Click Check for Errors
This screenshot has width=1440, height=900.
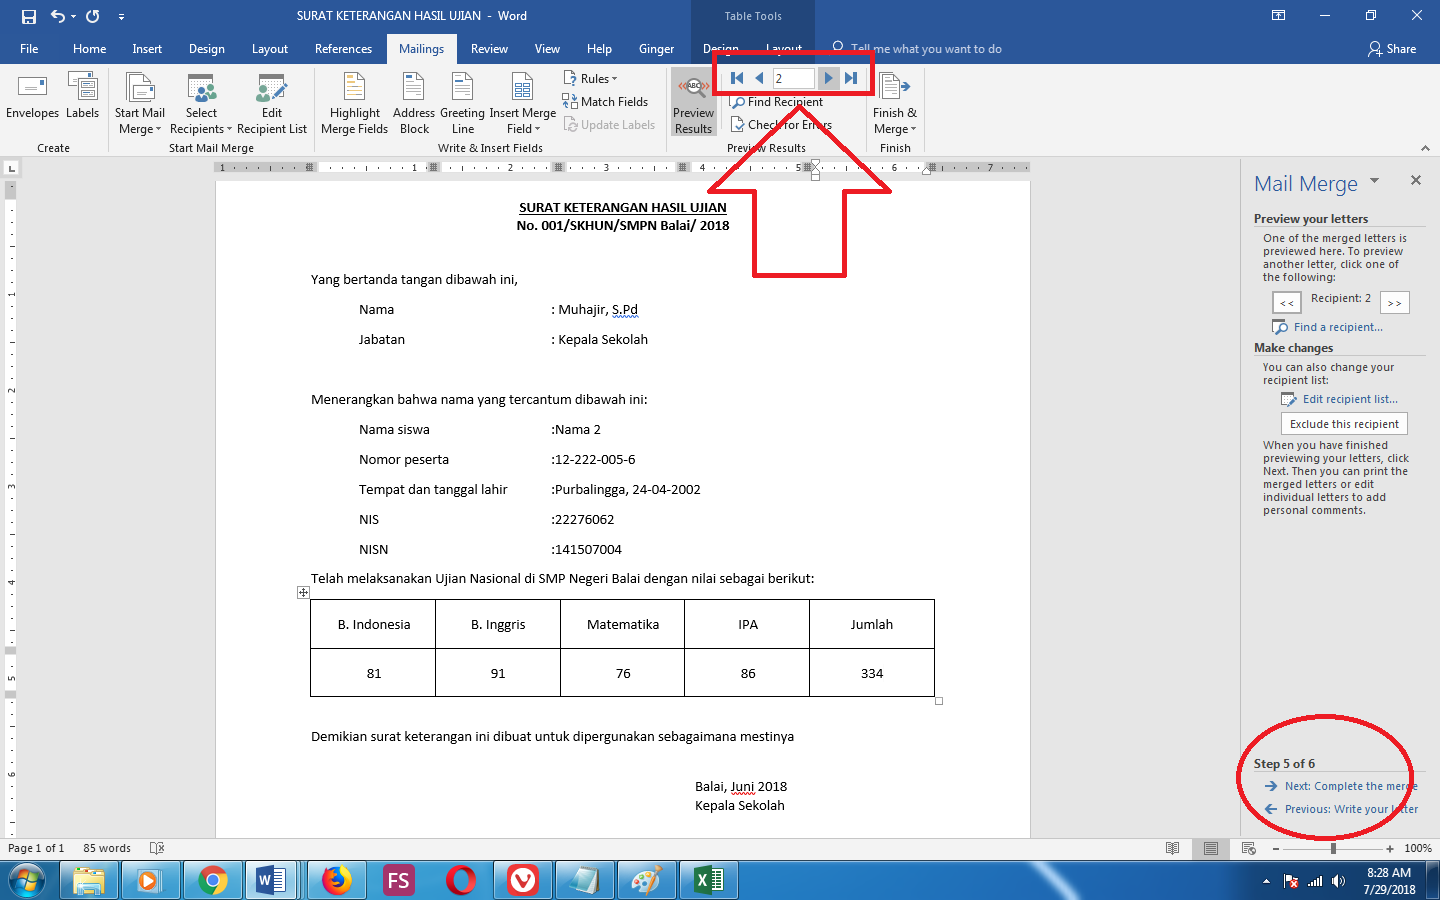(781, 125)
